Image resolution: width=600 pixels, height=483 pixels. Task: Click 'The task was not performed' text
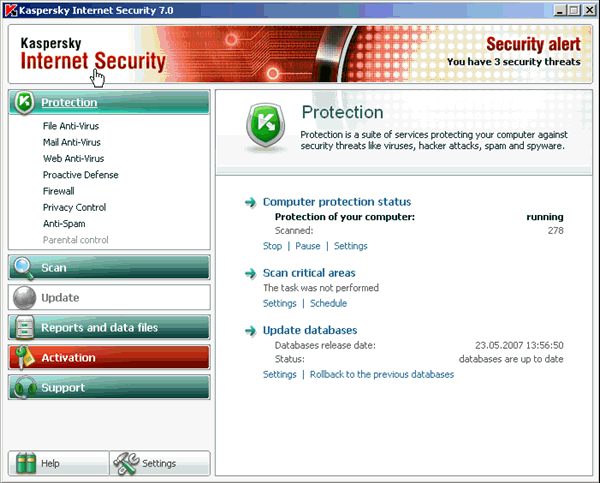tap(321, 288)
